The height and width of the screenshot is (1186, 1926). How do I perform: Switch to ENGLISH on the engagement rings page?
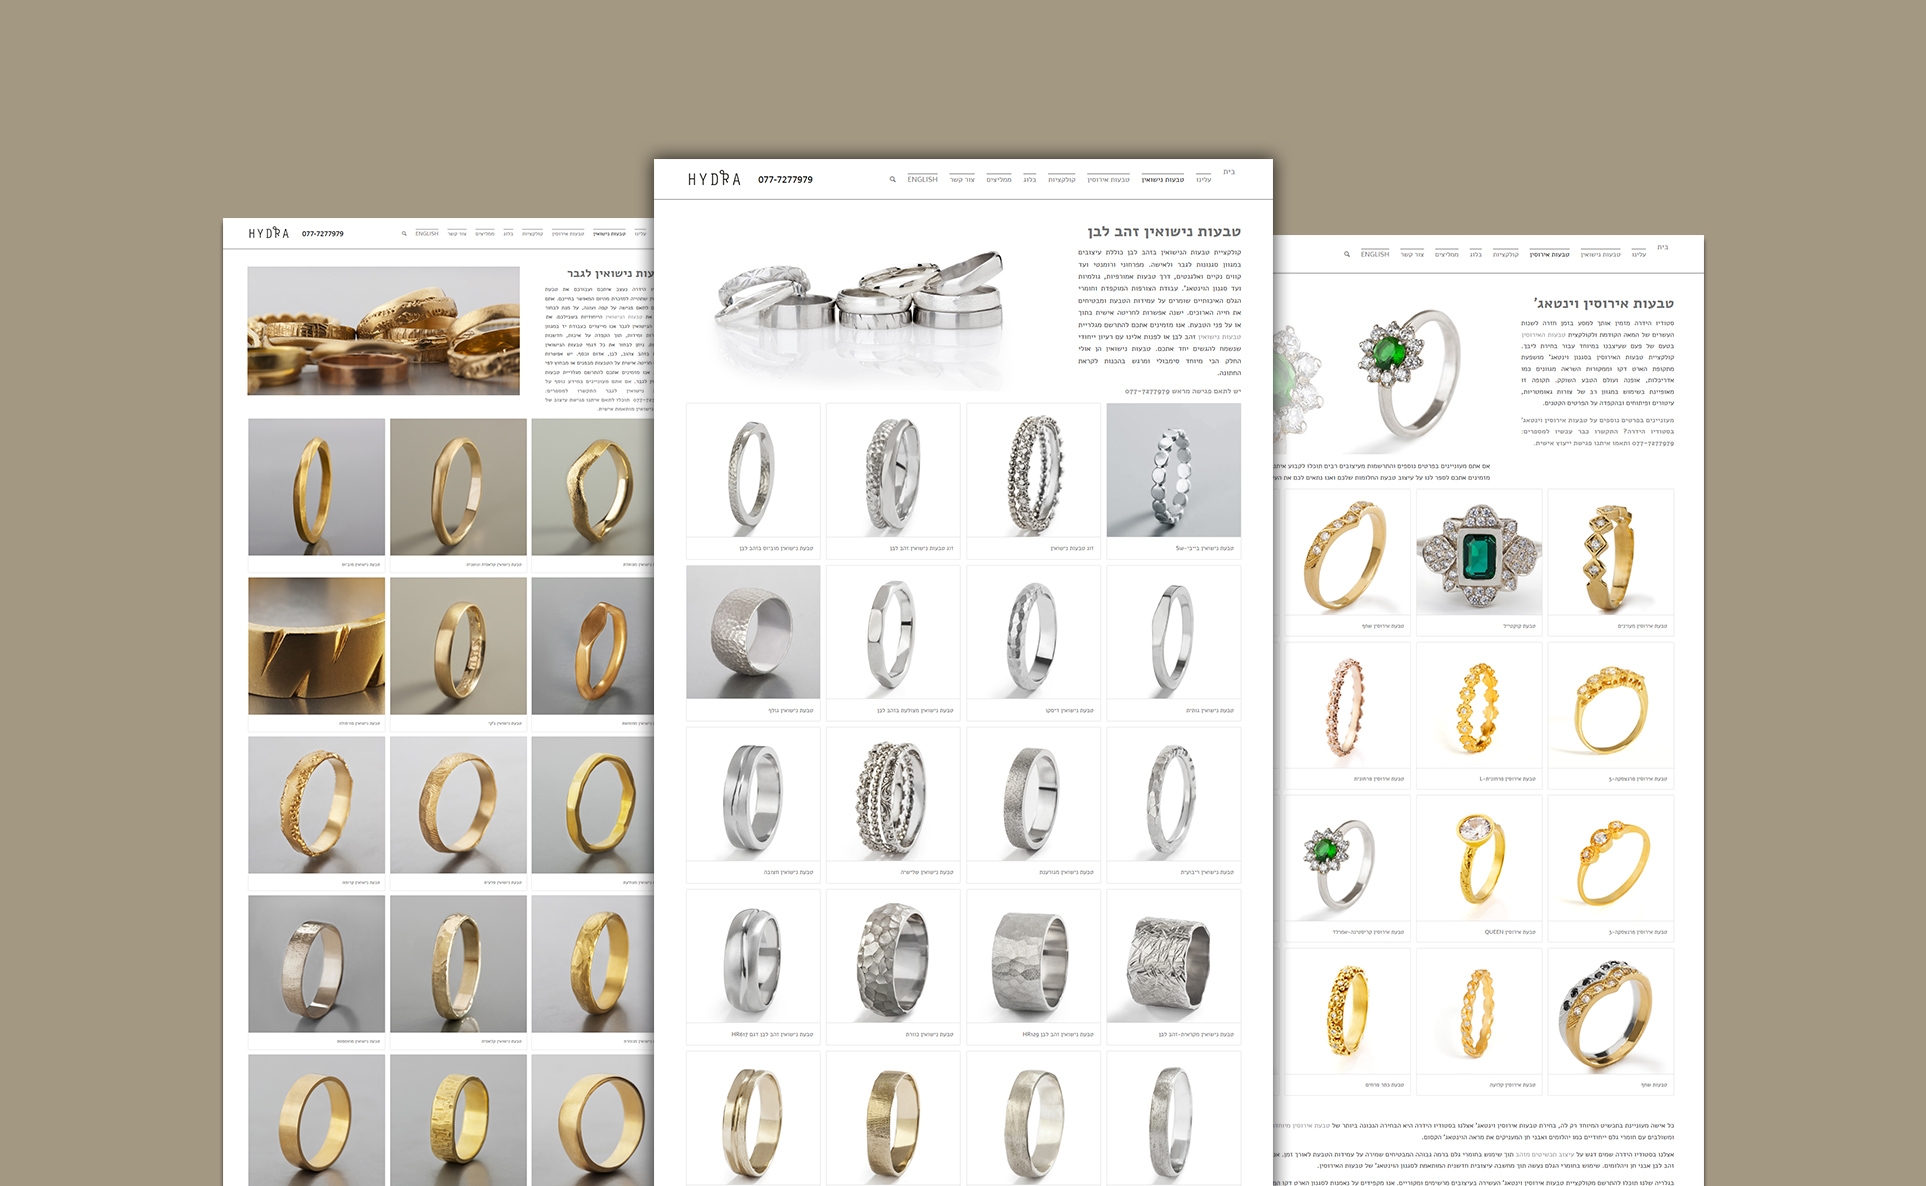click(x=1374, y=255)
